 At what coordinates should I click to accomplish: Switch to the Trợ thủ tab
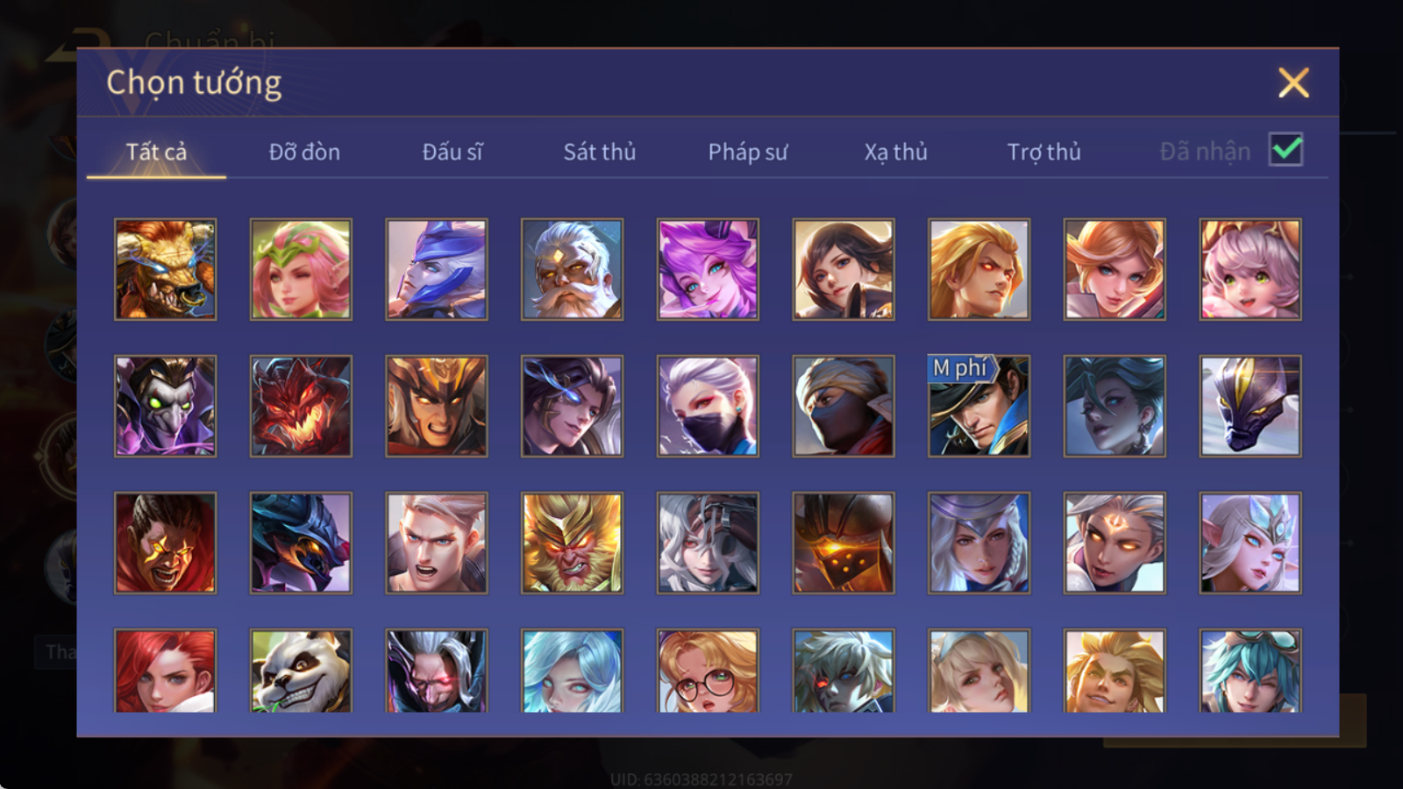click(x=1044, y=152)
